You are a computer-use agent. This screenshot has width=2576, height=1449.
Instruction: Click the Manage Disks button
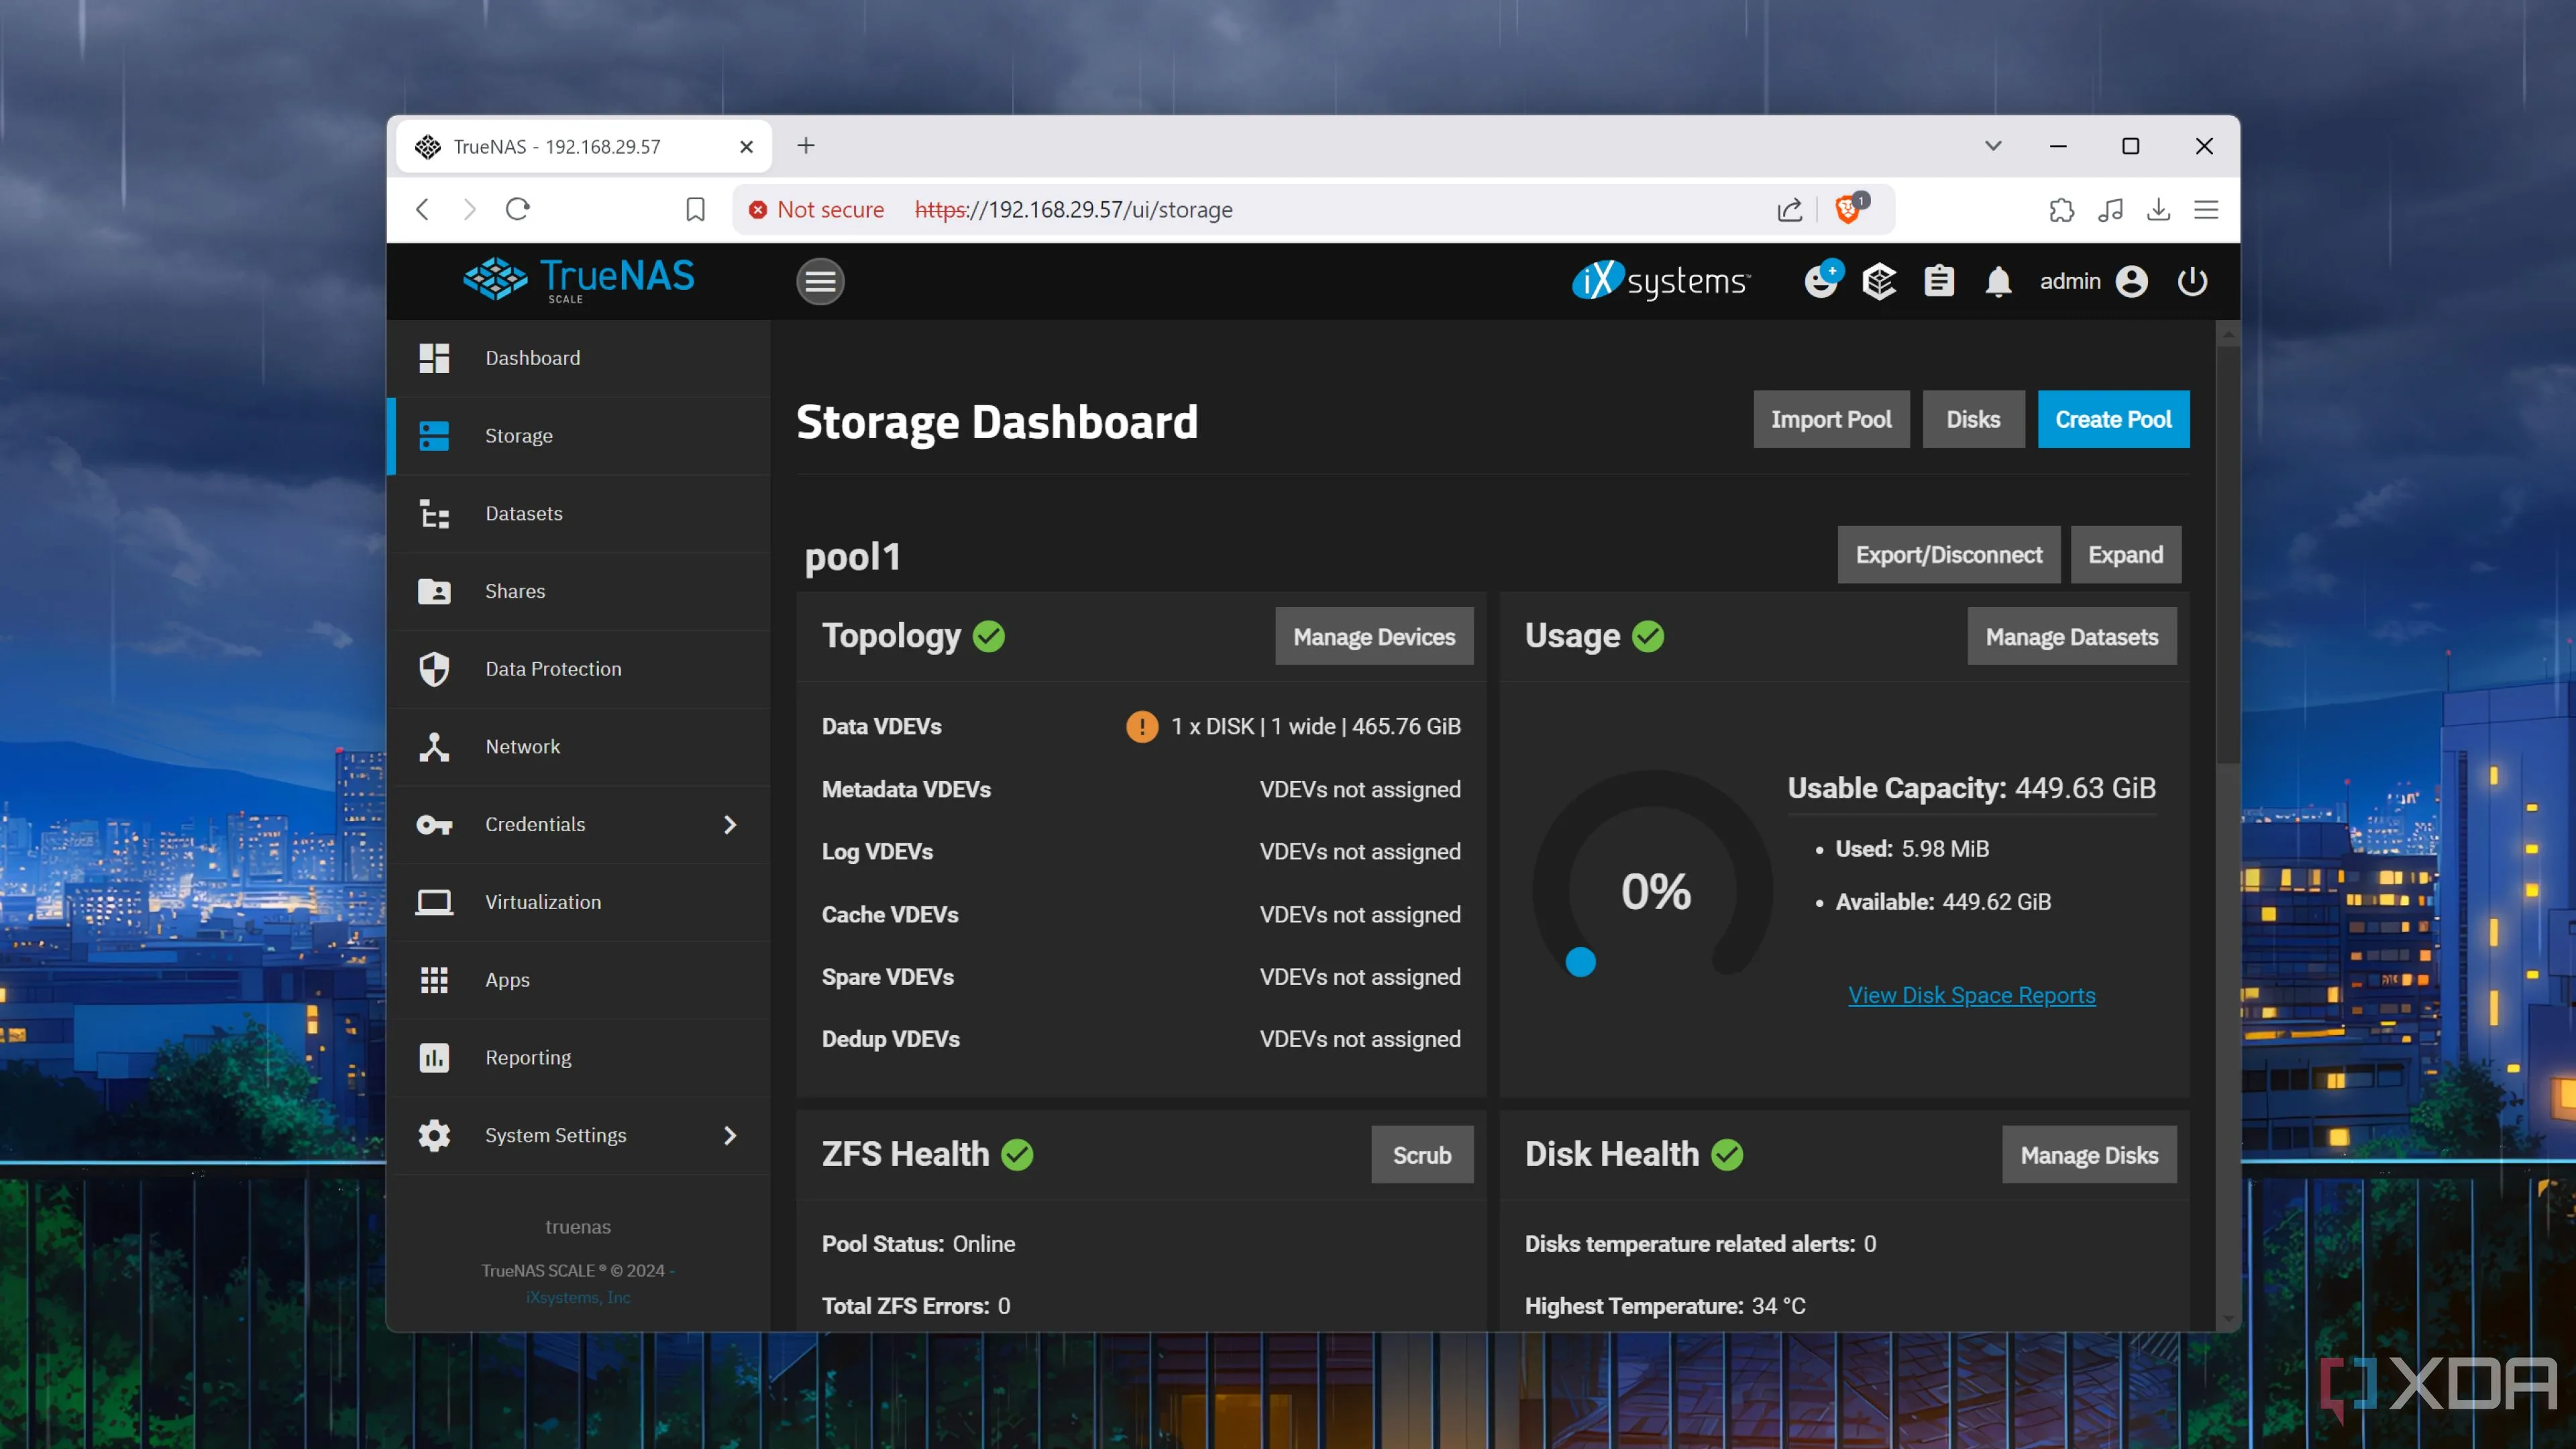tap(2089, 1155)
